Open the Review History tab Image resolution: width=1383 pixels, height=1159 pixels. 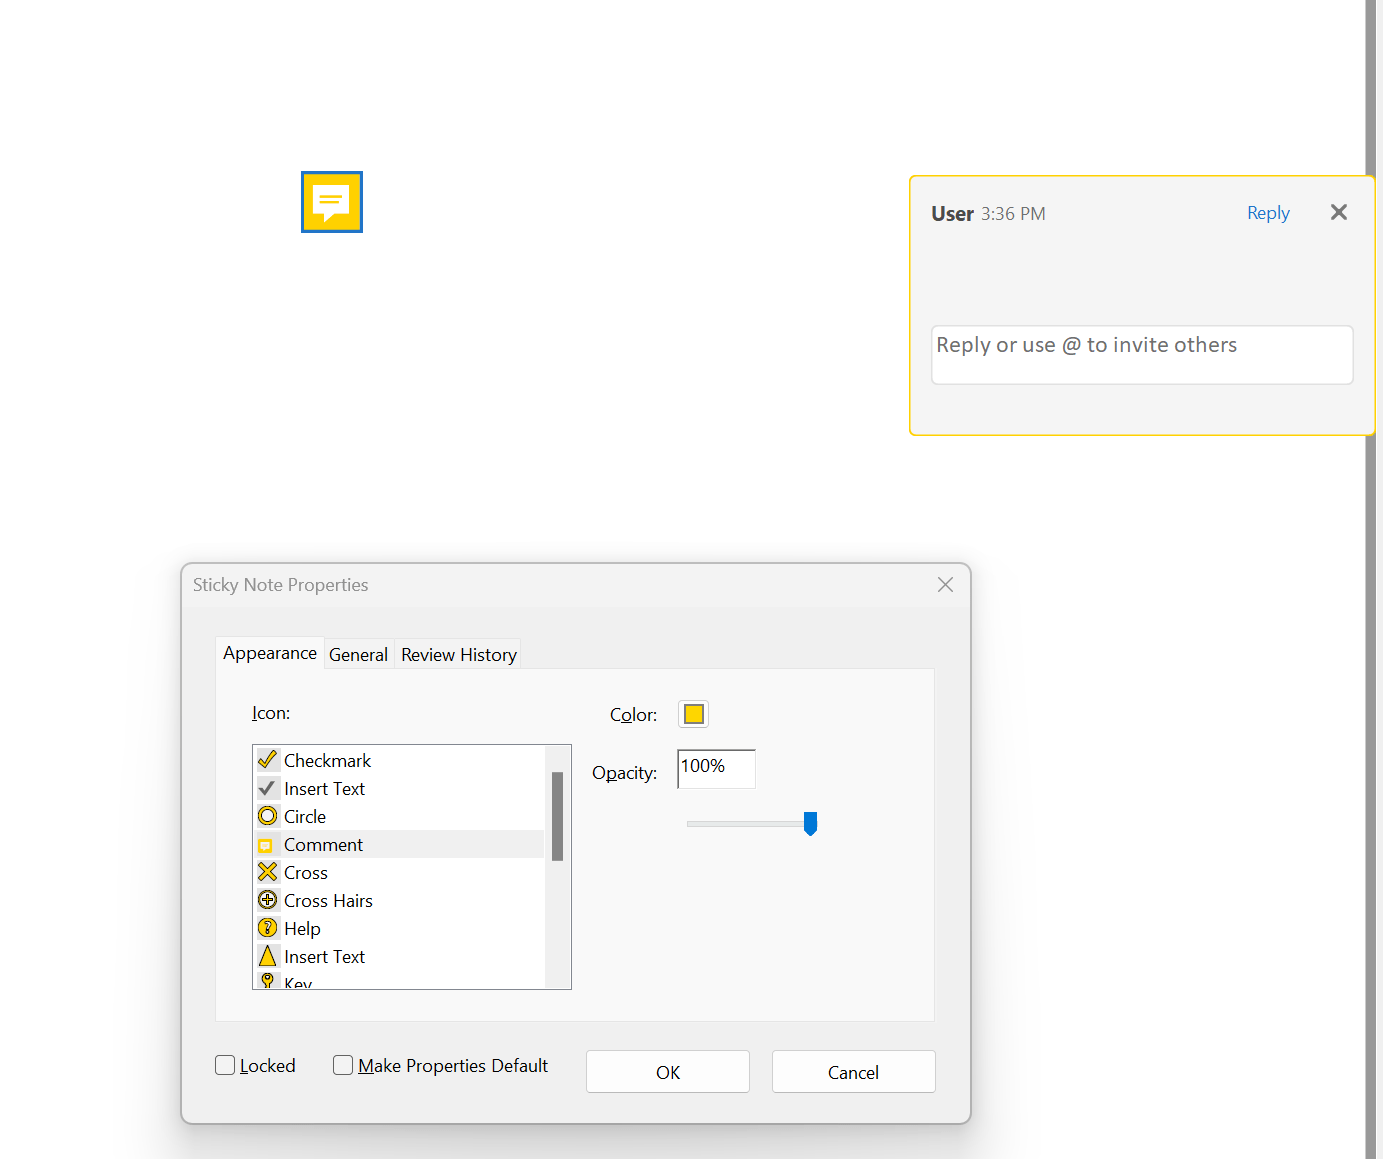pos(458,654)
